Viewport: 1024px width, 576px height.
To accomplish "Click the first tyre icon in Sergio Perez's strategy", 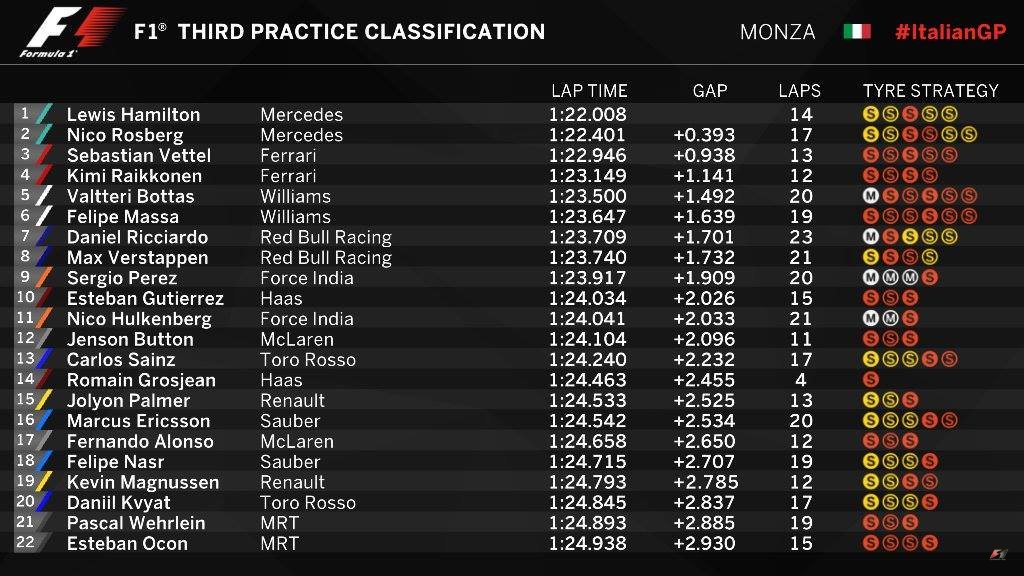I will [x=870, y=278].
